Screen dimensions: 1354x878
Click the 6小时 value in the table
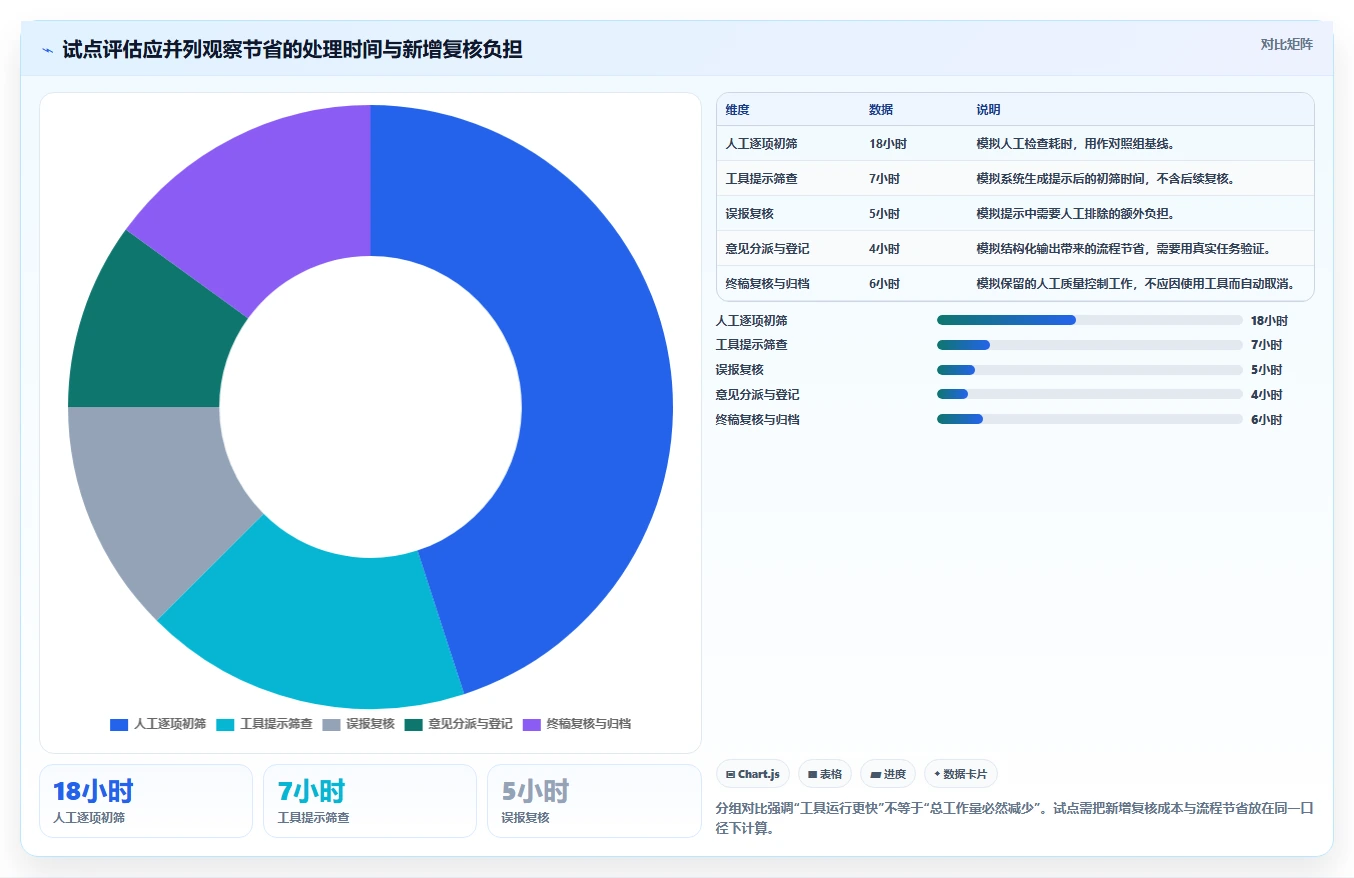(884, 284)
